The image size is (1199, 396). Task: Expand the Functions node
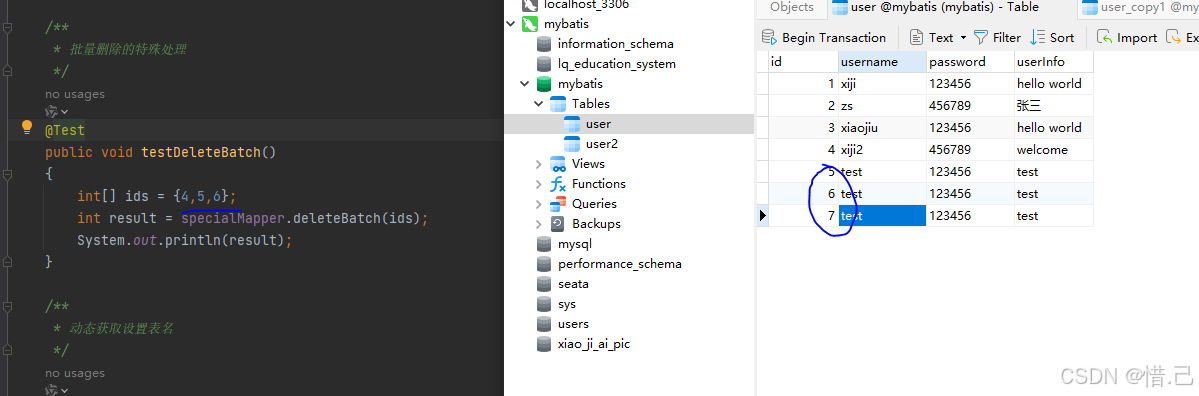click(x=538, y=184)
